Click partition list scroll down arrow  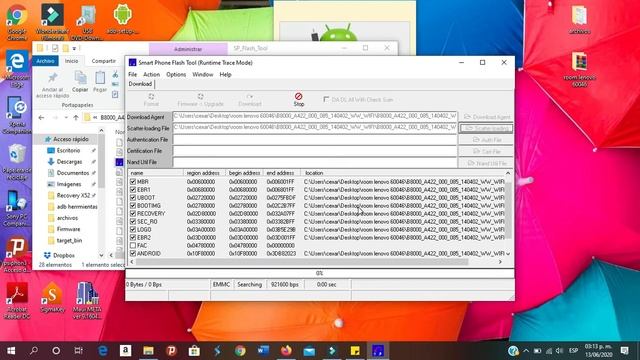pyautogui.click(x=508, y=254)
